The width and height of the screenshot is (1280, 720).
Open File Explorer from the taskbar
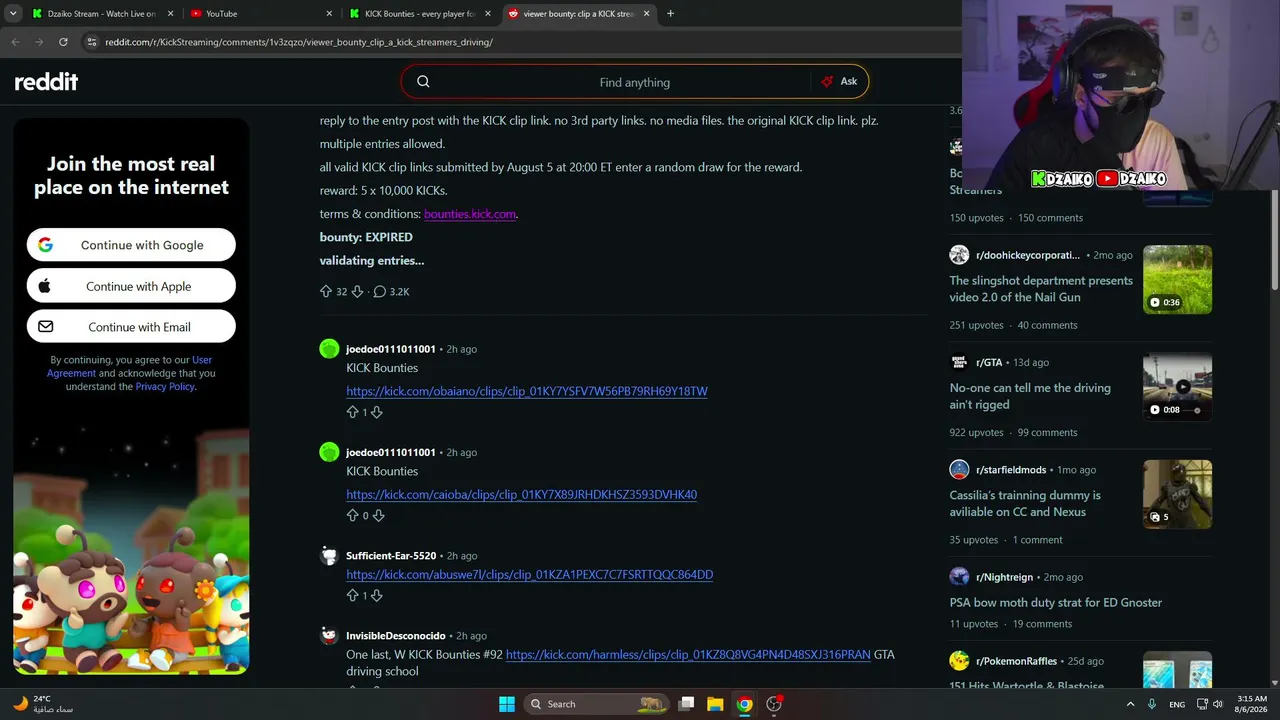click(715, 704)
